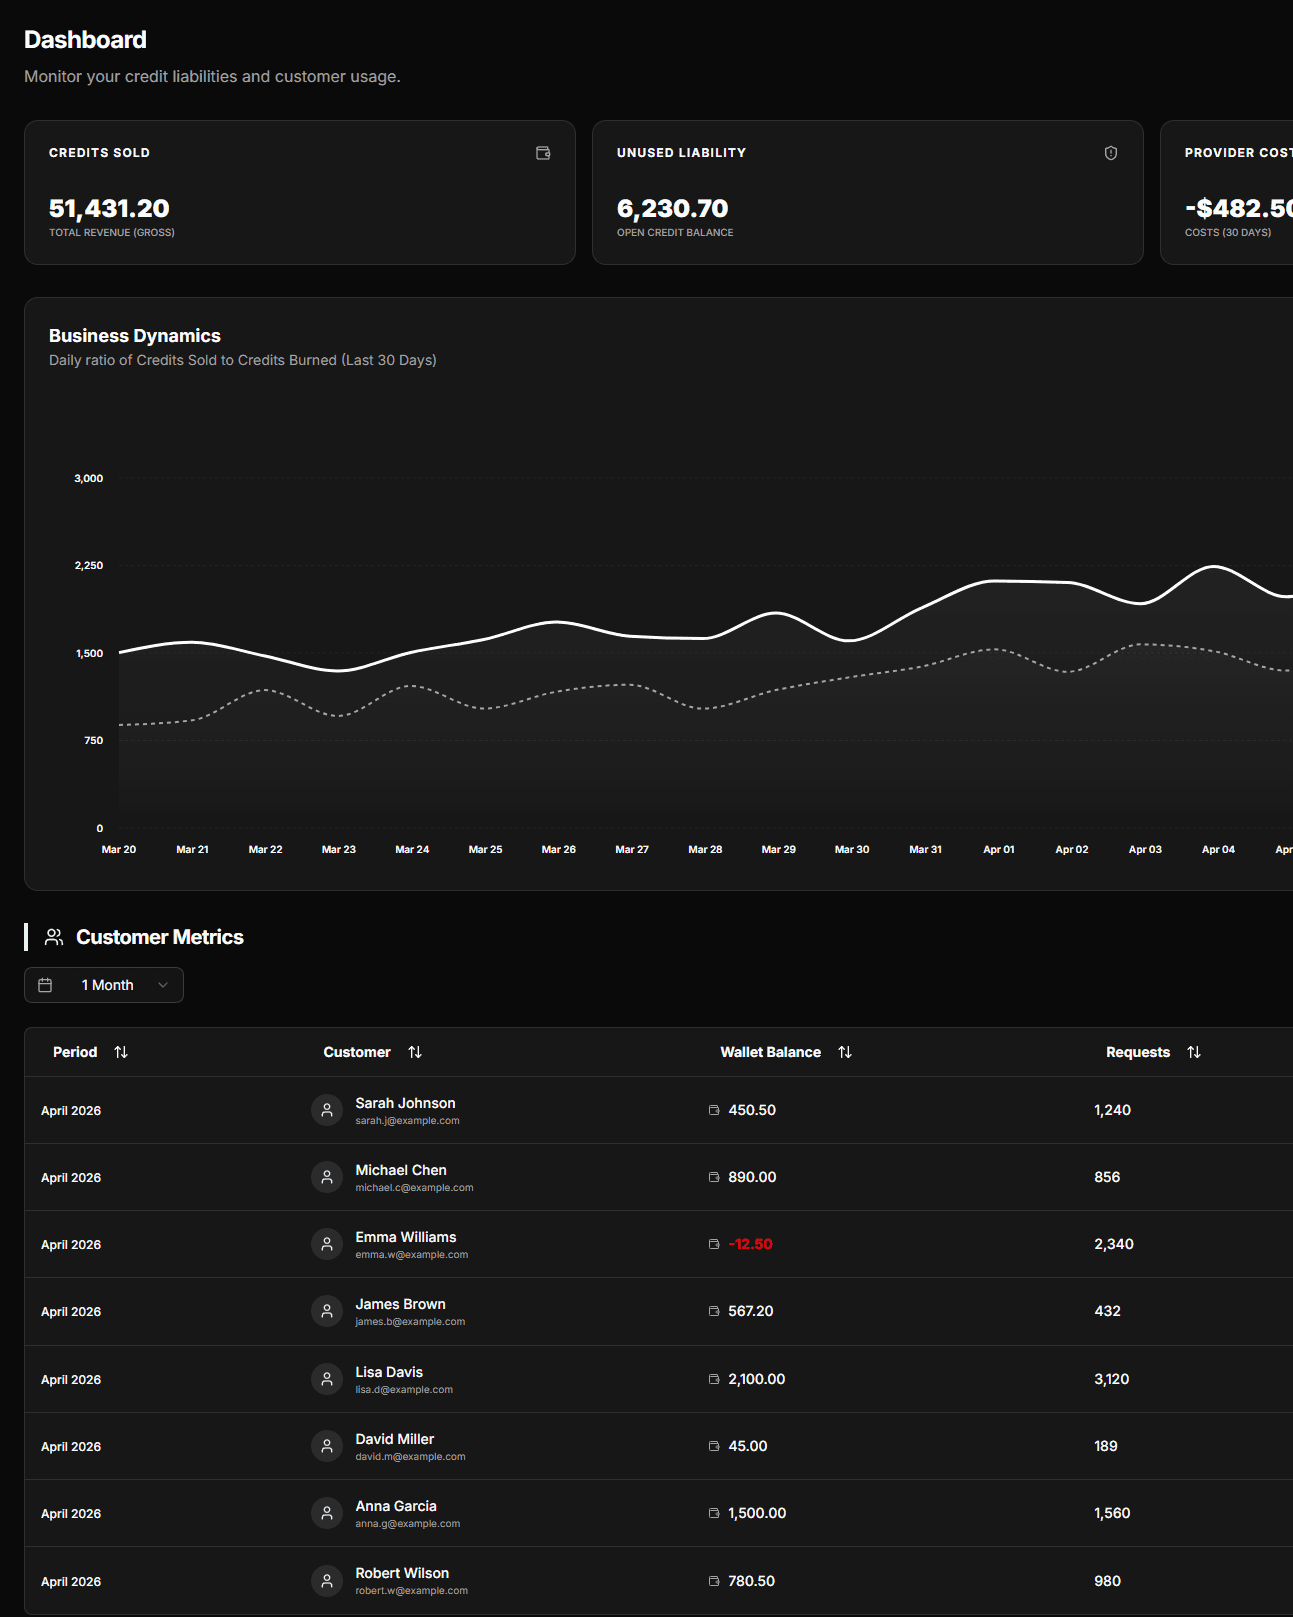The width and height of the screenshot is (1293, 1617).
Task: Click Anna Garcia's avatar icon
Action: (327, 1513)
